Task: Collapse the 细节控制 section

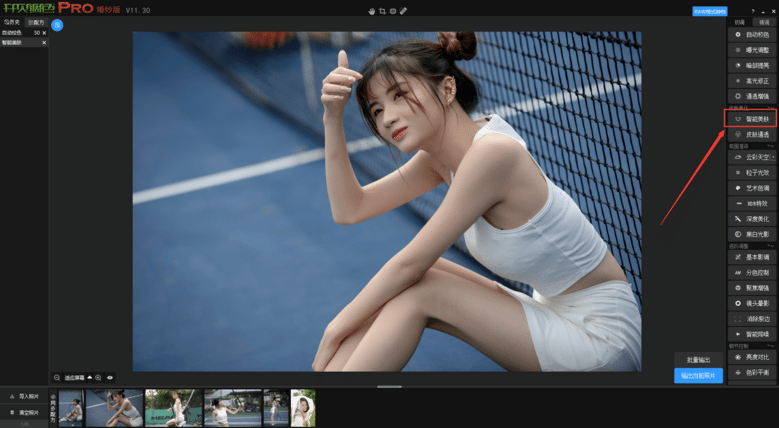Action: [x=772, y=345]
